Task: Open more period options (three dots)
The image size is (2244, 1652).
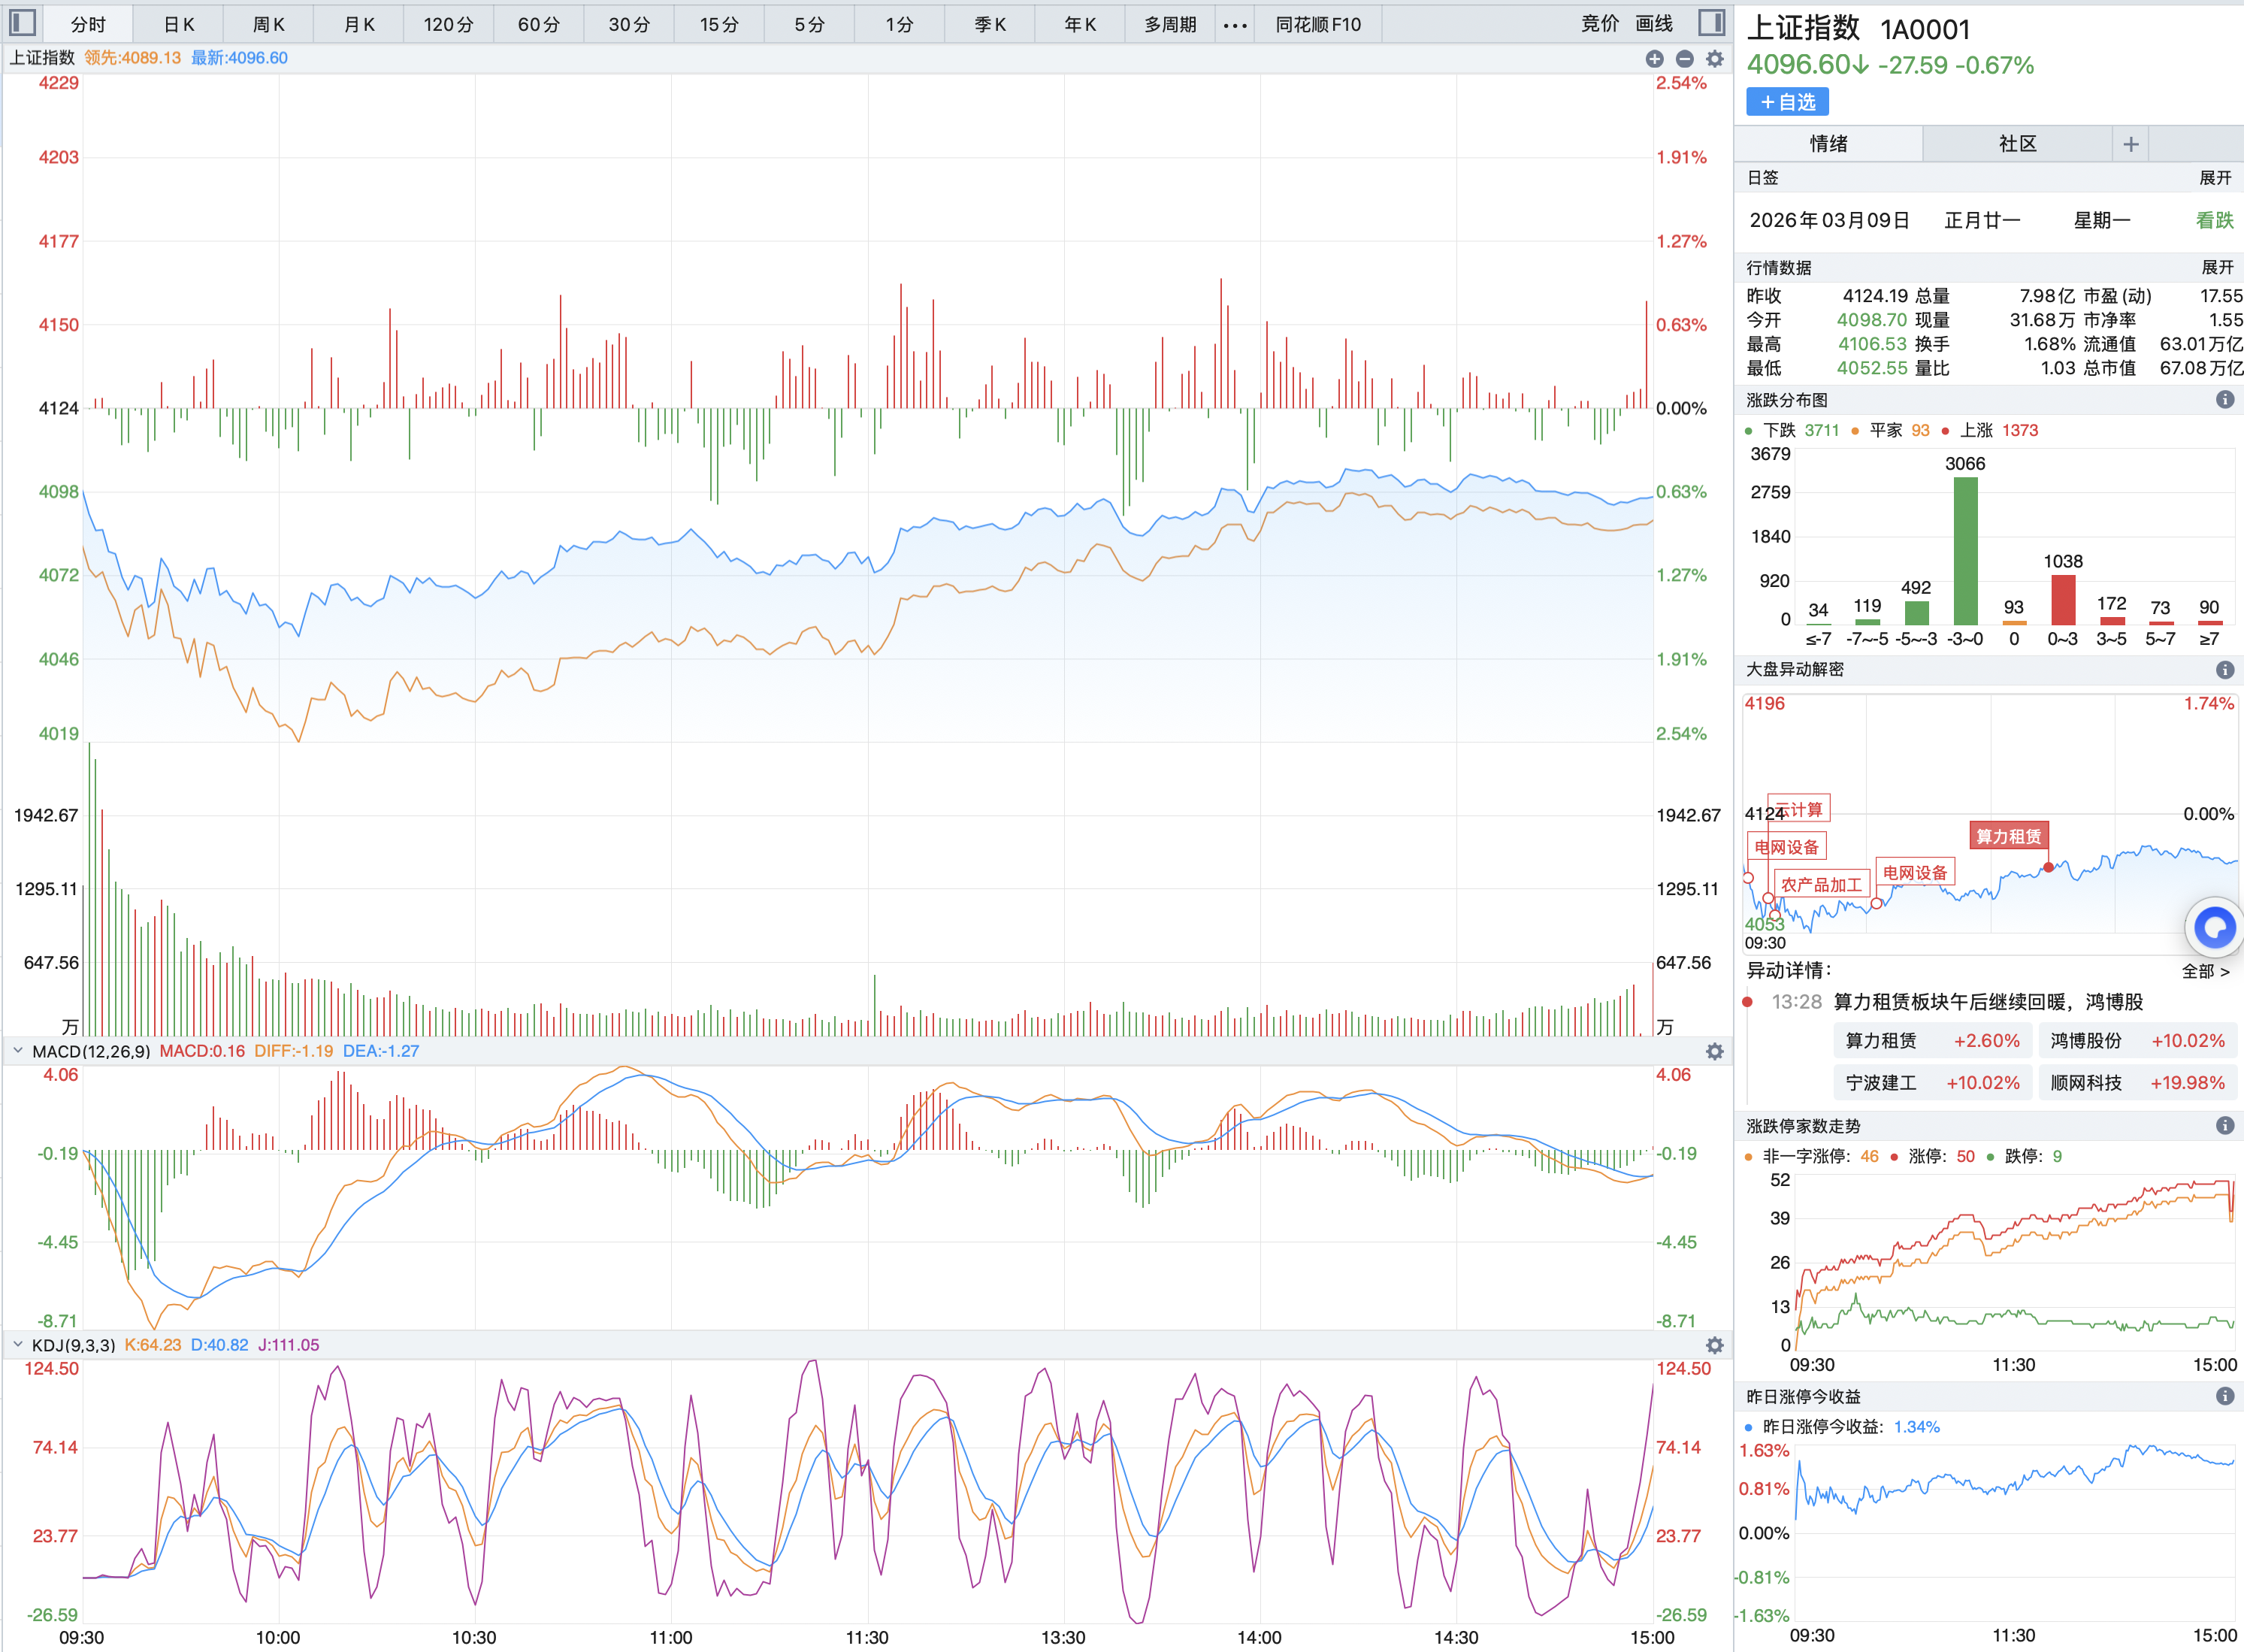Action: pos(1235,25)
